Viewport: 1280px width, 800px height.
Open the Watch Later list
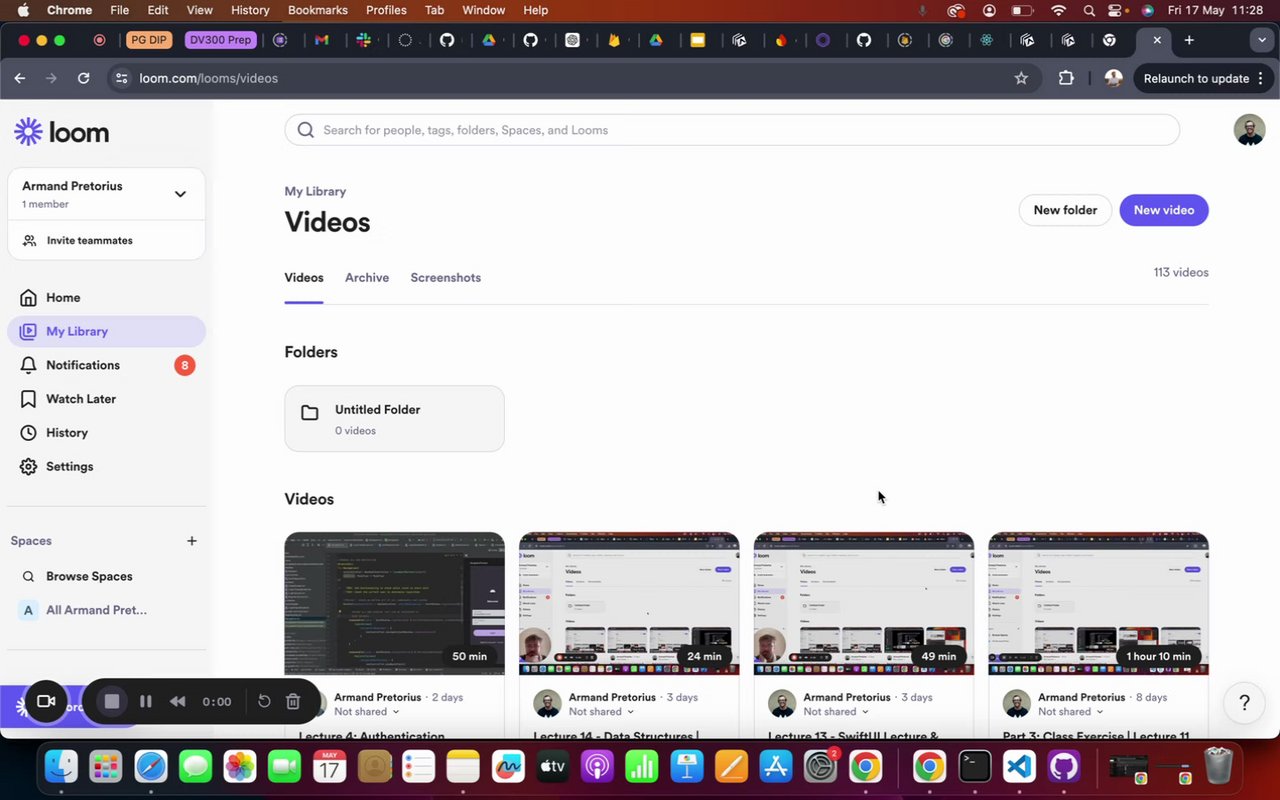pos(106,399)
